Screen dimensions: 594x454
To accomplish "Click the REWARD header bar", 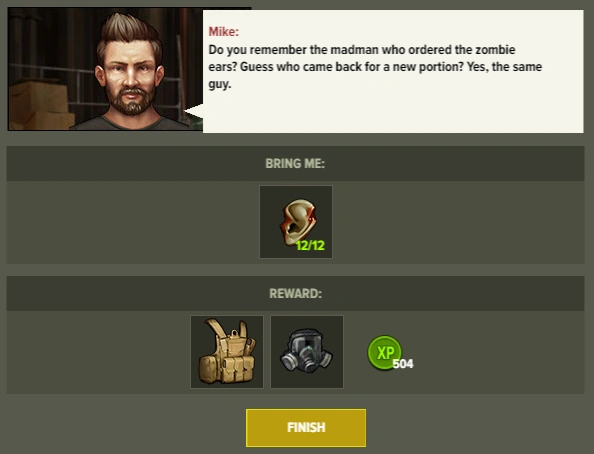I will pos(295,293).
